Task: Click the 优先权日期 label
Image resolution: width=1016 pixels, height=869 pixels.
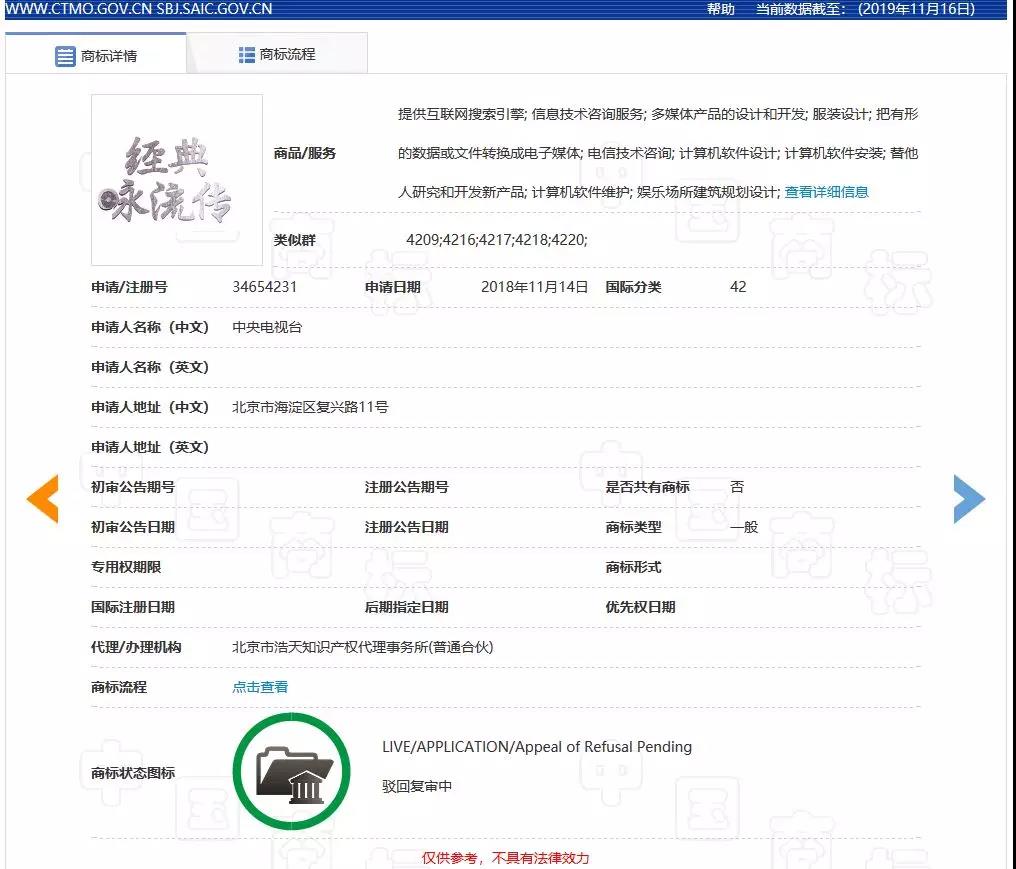Action: 640,607
